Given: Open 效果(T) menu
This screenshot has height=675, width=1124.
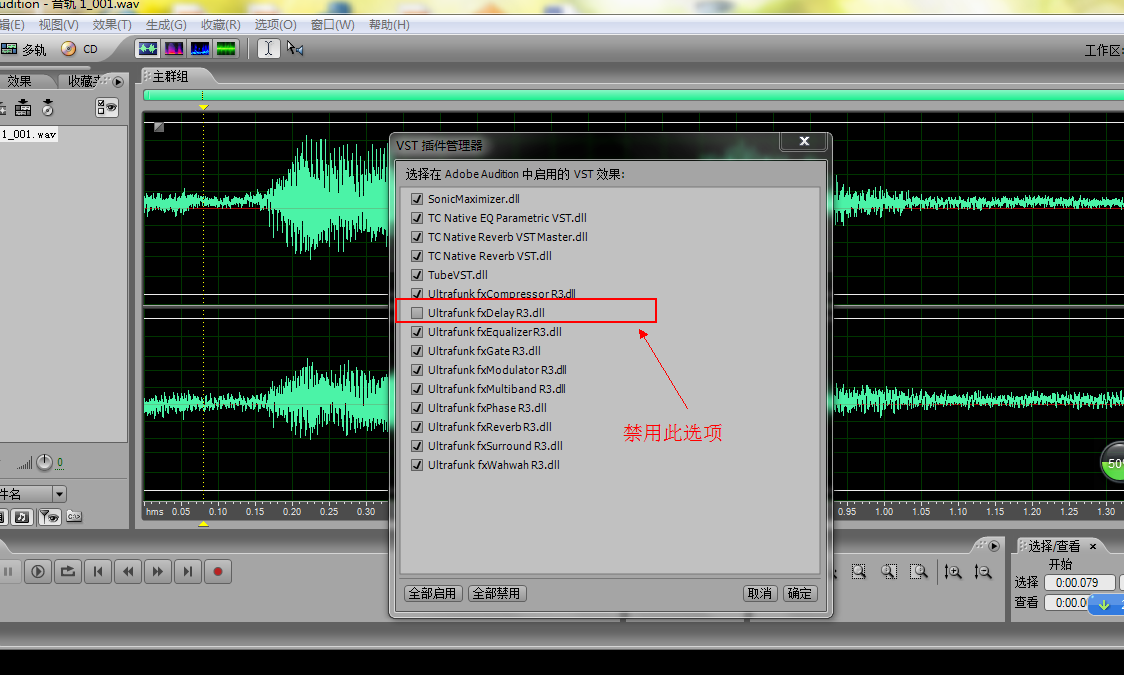Looking at the screenshot, I should pyautogui.click(x=112, y=24).
